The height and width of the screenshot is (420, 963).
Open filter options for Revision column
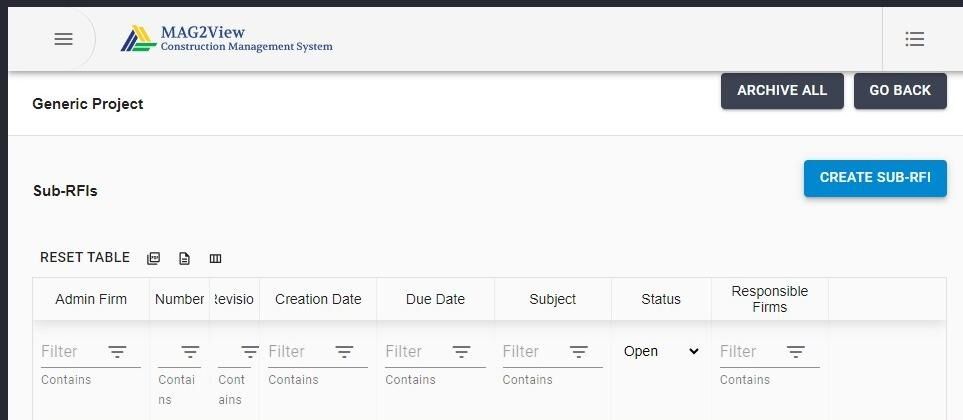[249, 351]
